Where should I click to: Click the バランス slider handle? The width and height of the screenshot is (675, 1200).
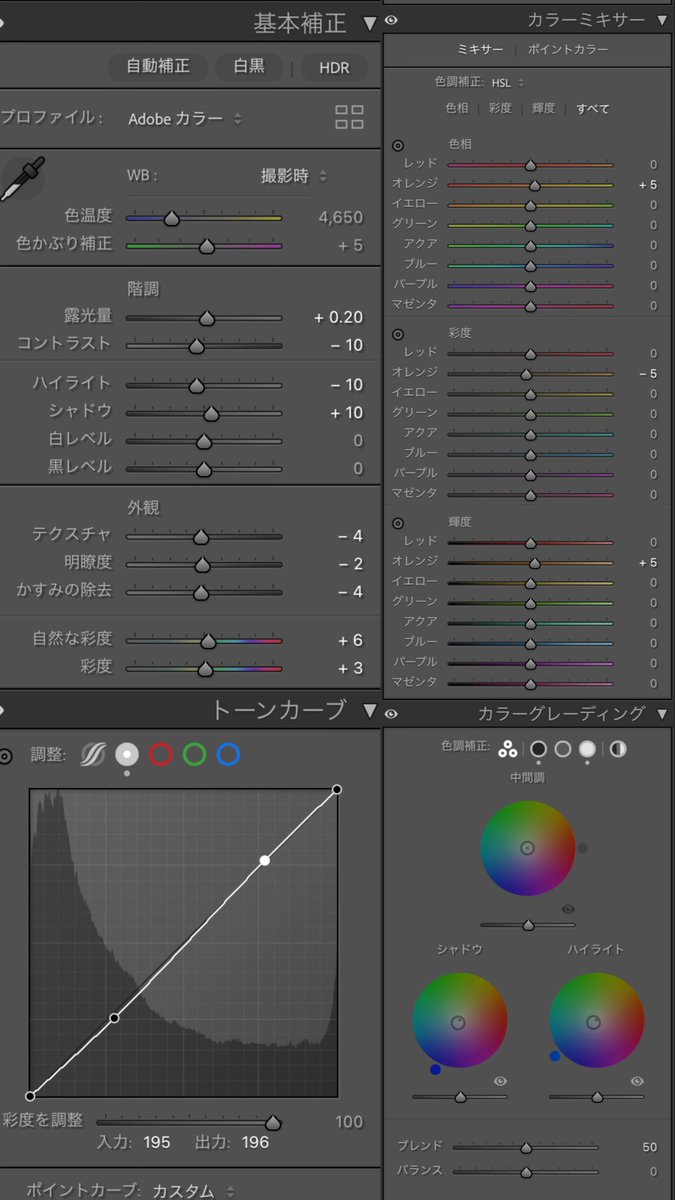pyautogui.click(x=526, y=1171)
